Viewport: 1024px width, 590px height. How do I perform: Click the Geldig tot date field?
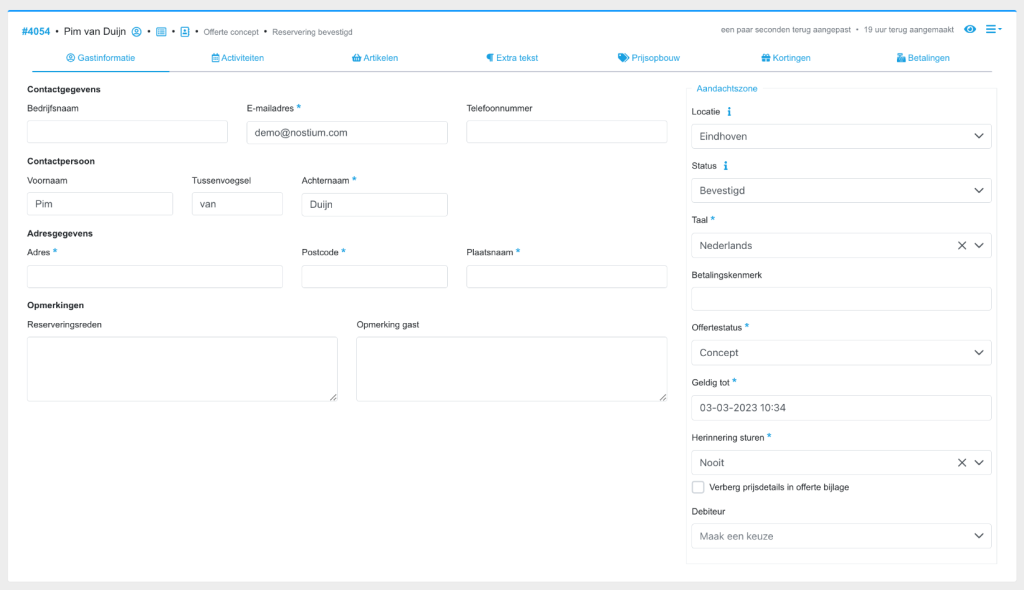[x=840, y=408]
